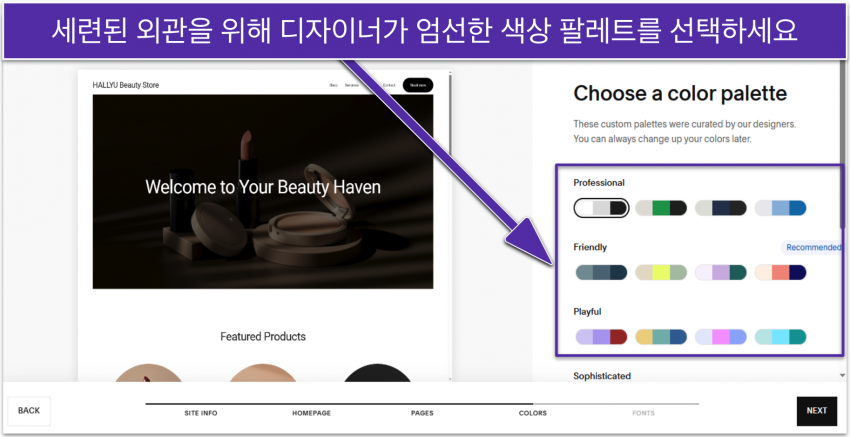Click the scroll-down arrow beside Sophisticated
The image size is (850, 437).
[843, 376]
